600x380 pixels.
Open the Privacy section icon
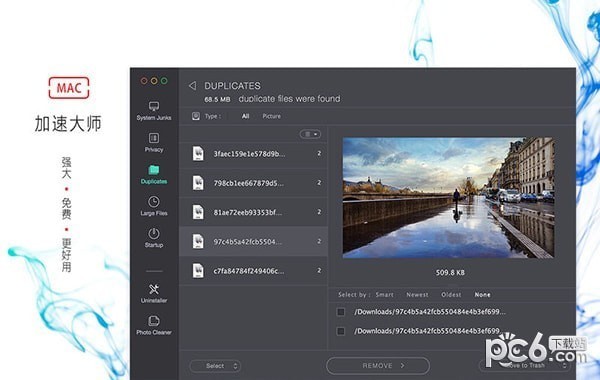(154, 138)
